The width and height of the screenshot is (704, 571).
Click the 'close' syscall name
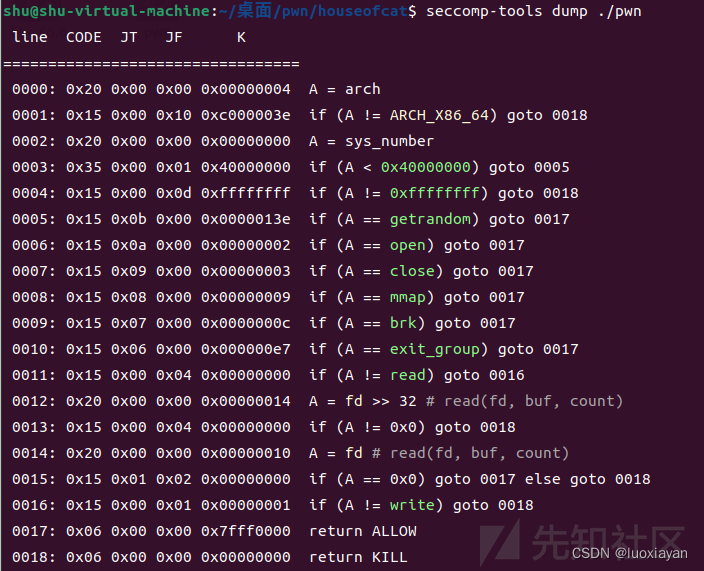(x=412, y=271)
